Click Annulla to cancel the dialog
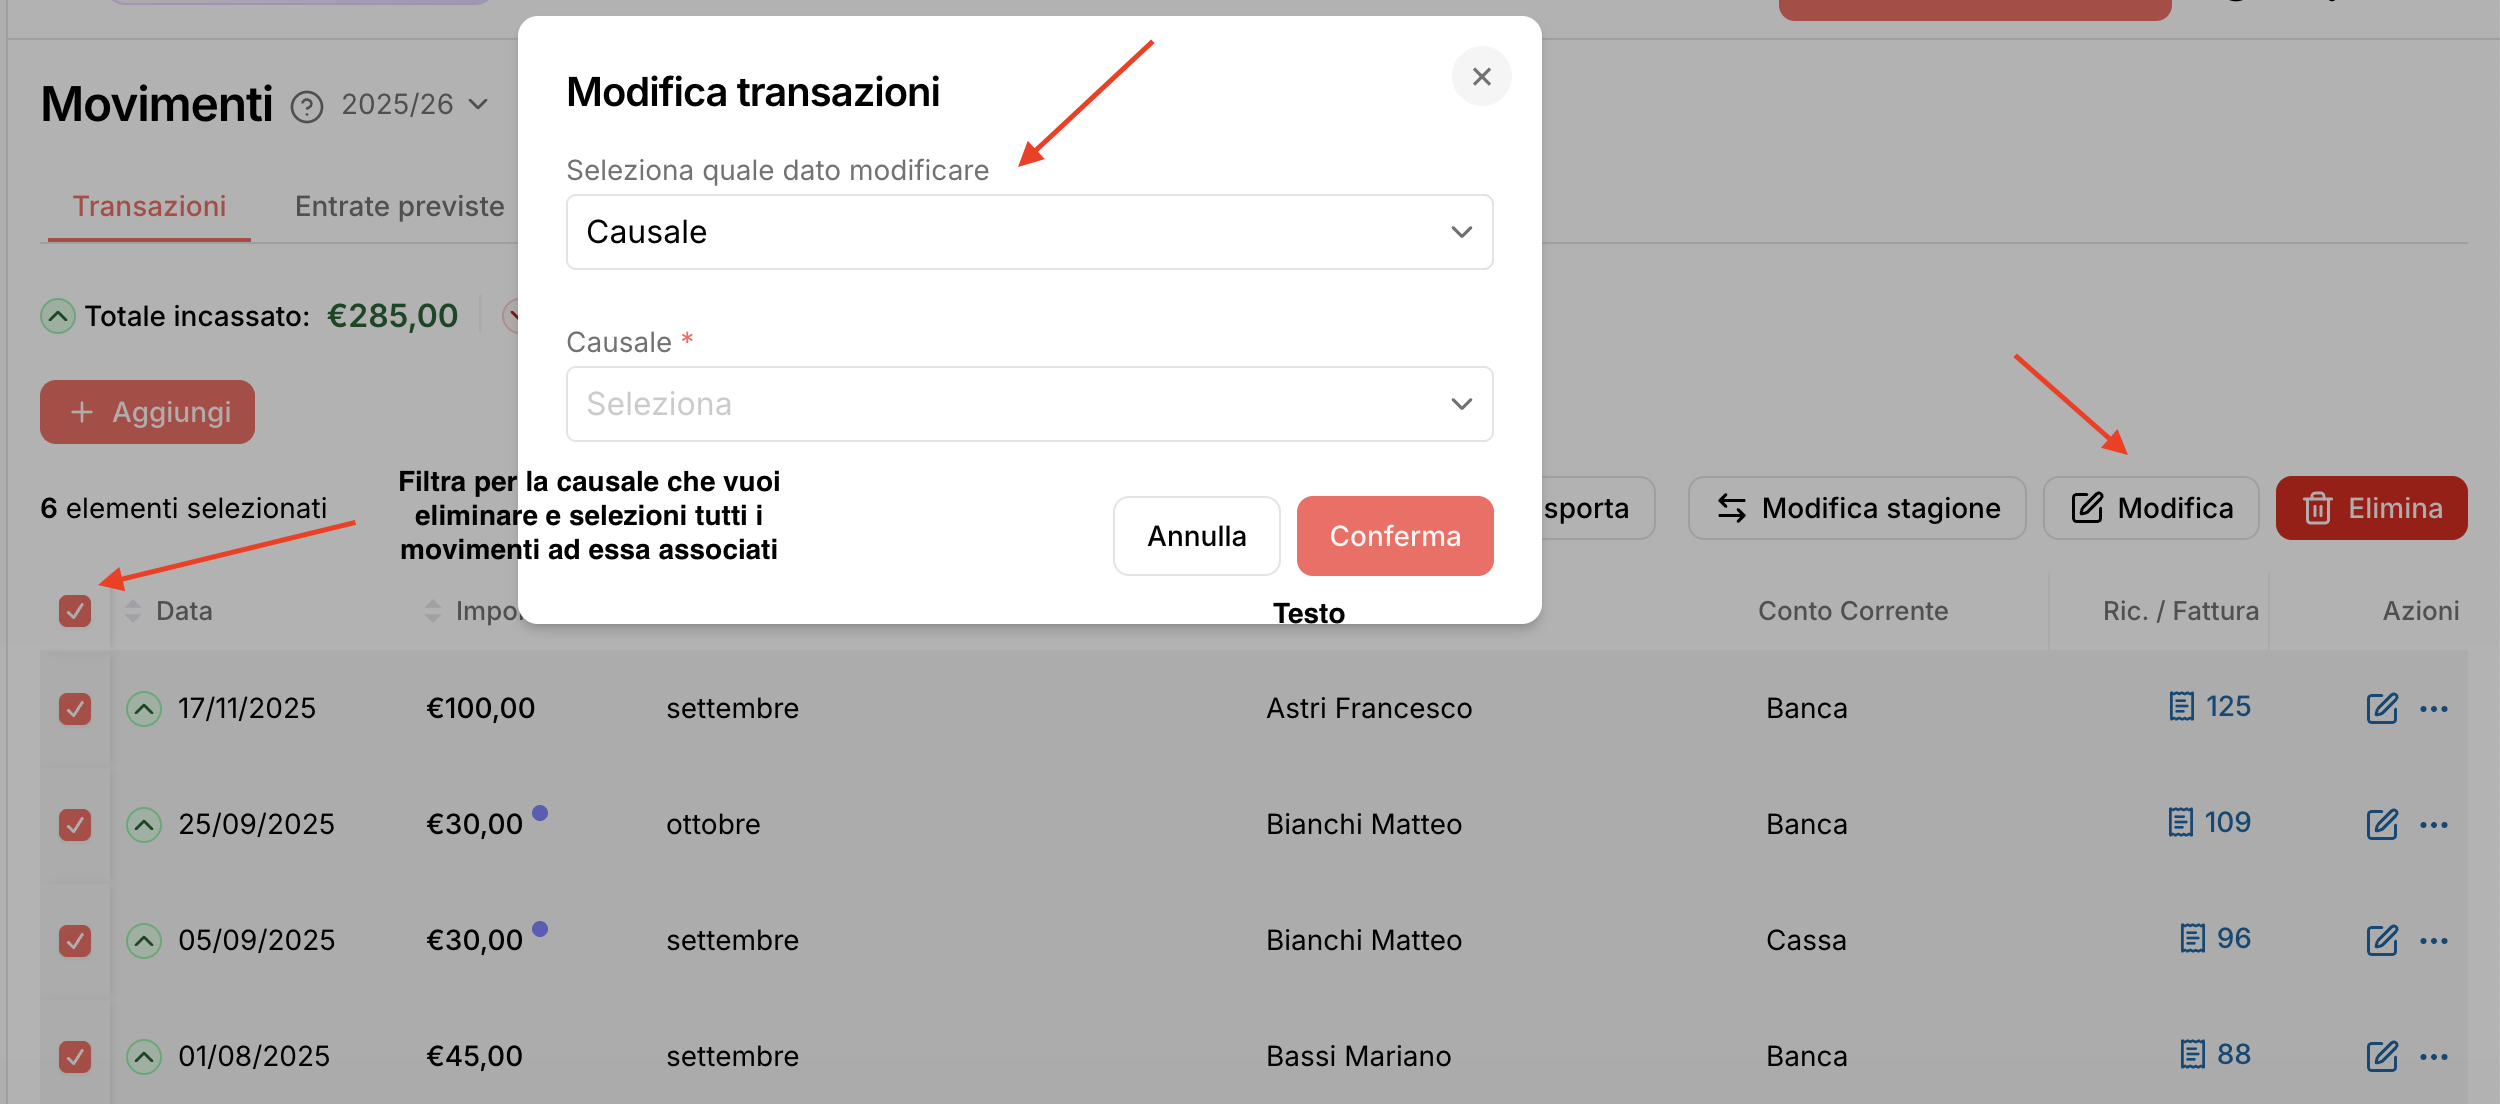The height and width of the screenshot is (1104, 2500). click(1196, 536)
